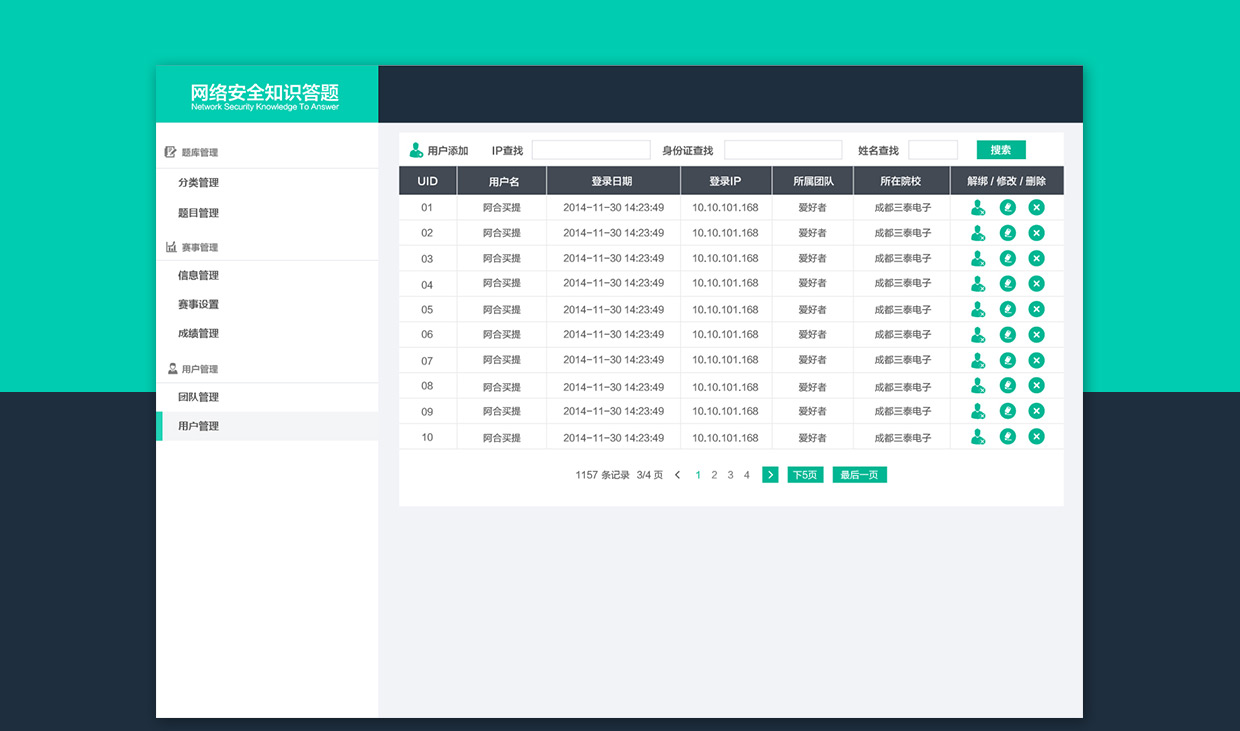
Task: Focus the 身份证查找 input field
Action: point(783,150)
